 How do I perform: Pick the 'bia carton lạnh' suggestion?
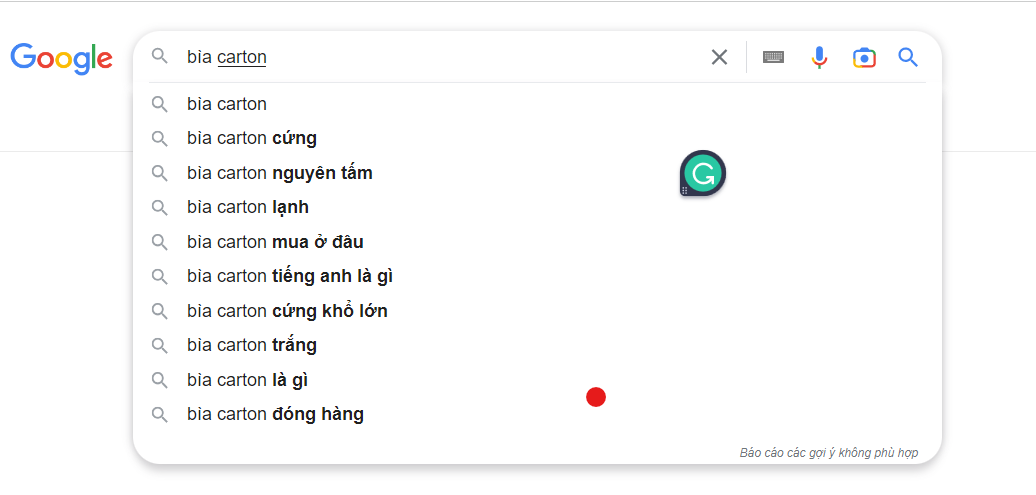[248, 207]
